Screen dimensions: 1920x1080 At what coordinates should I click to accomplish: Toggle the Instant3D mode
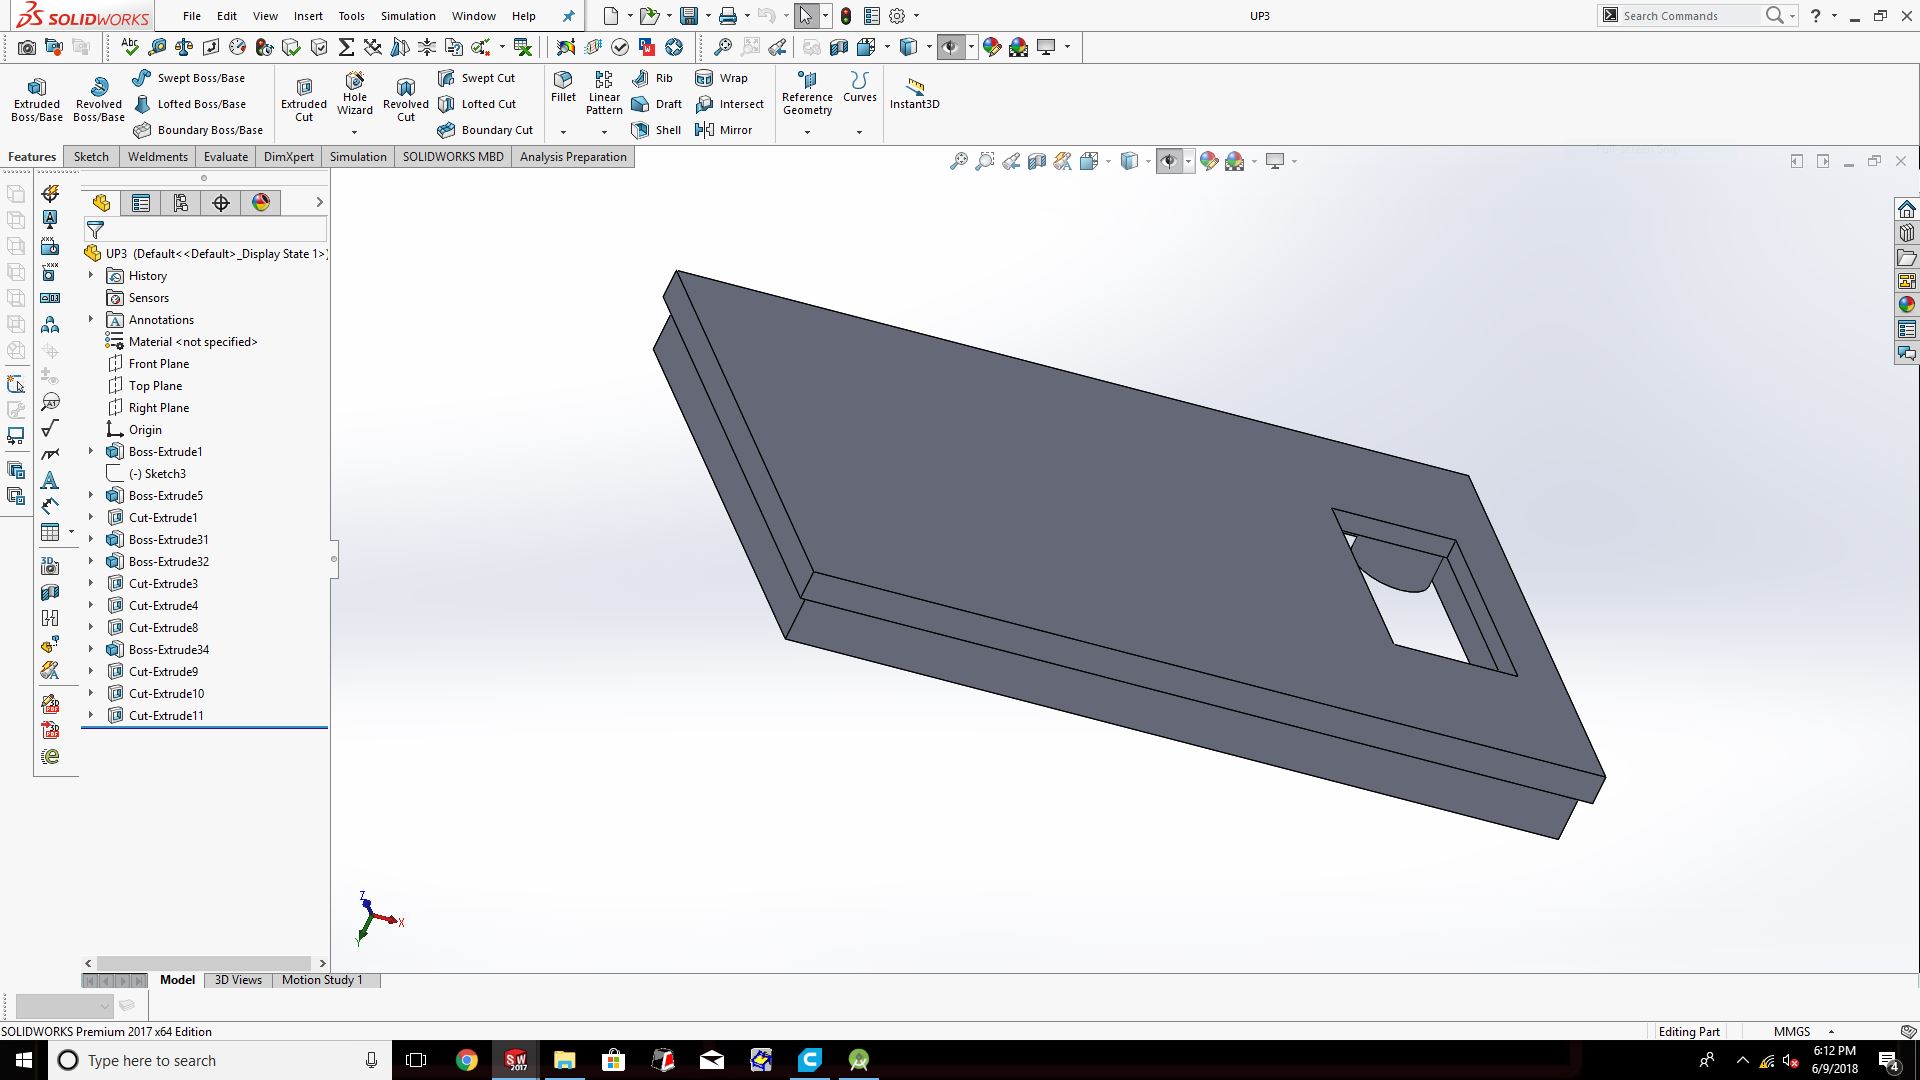pos(914,92)
